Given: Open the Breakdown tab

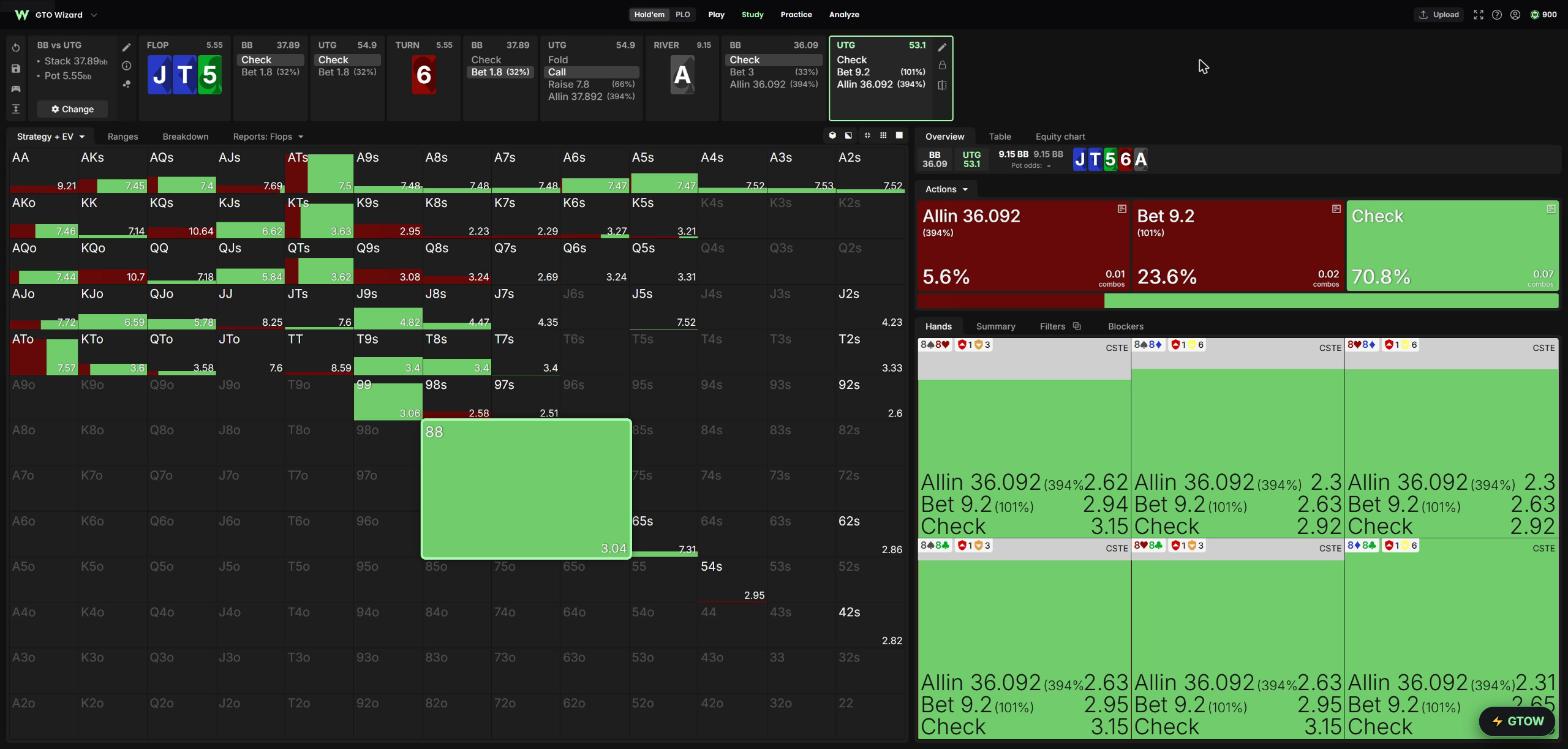Looking at the screenshot, I should tap(186, 137).
